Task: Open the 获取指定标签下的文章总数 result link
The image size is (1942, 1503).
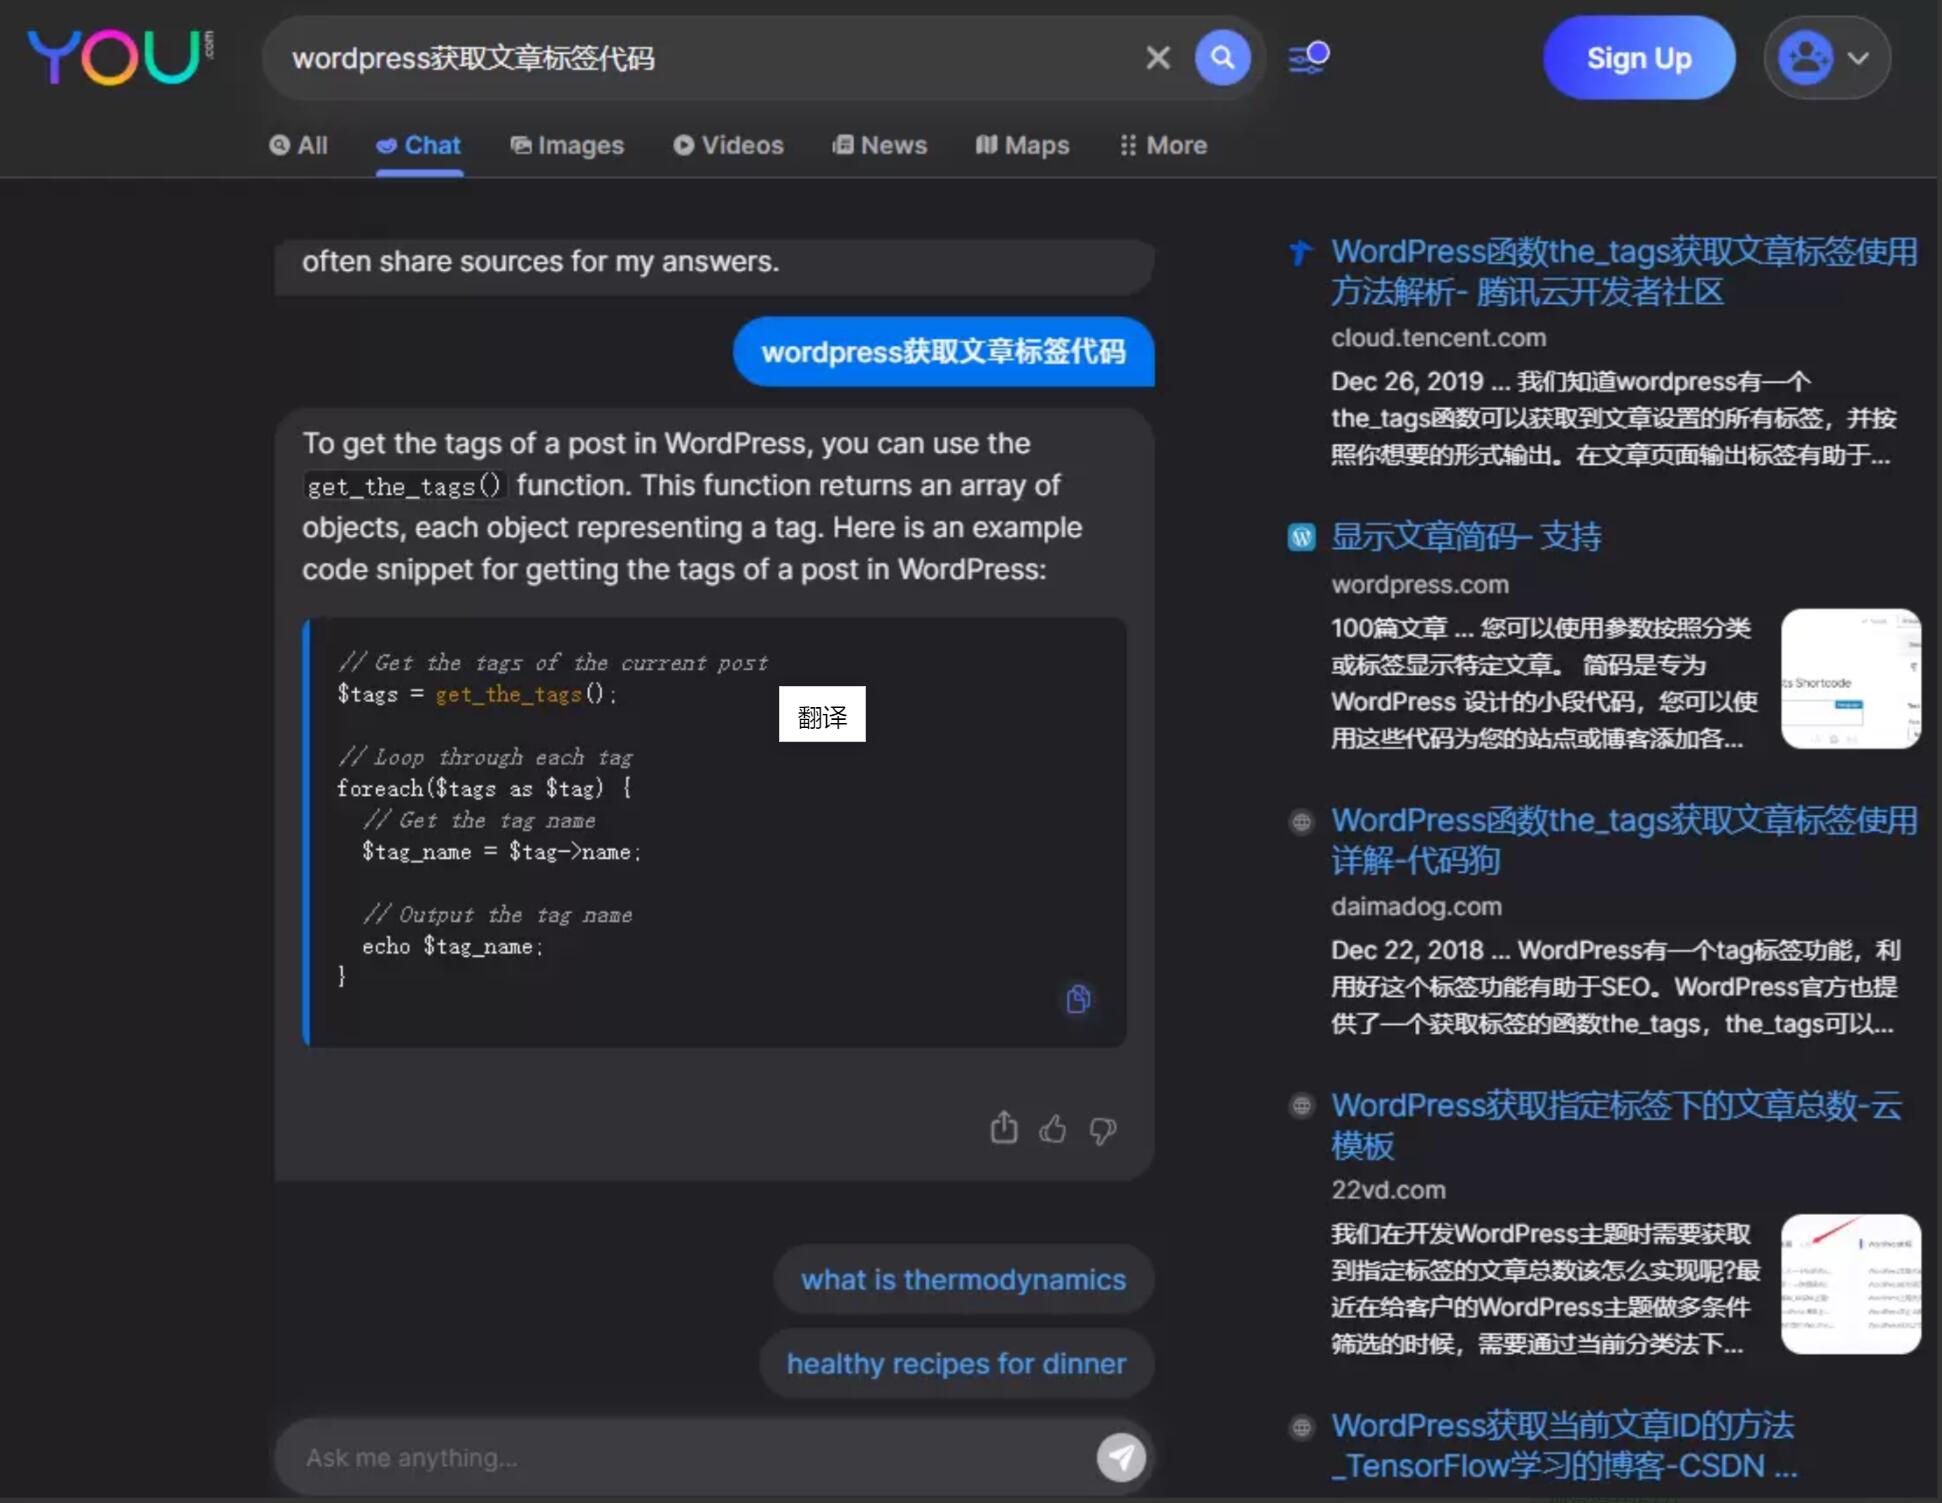Action: tap(1616, 1125)
